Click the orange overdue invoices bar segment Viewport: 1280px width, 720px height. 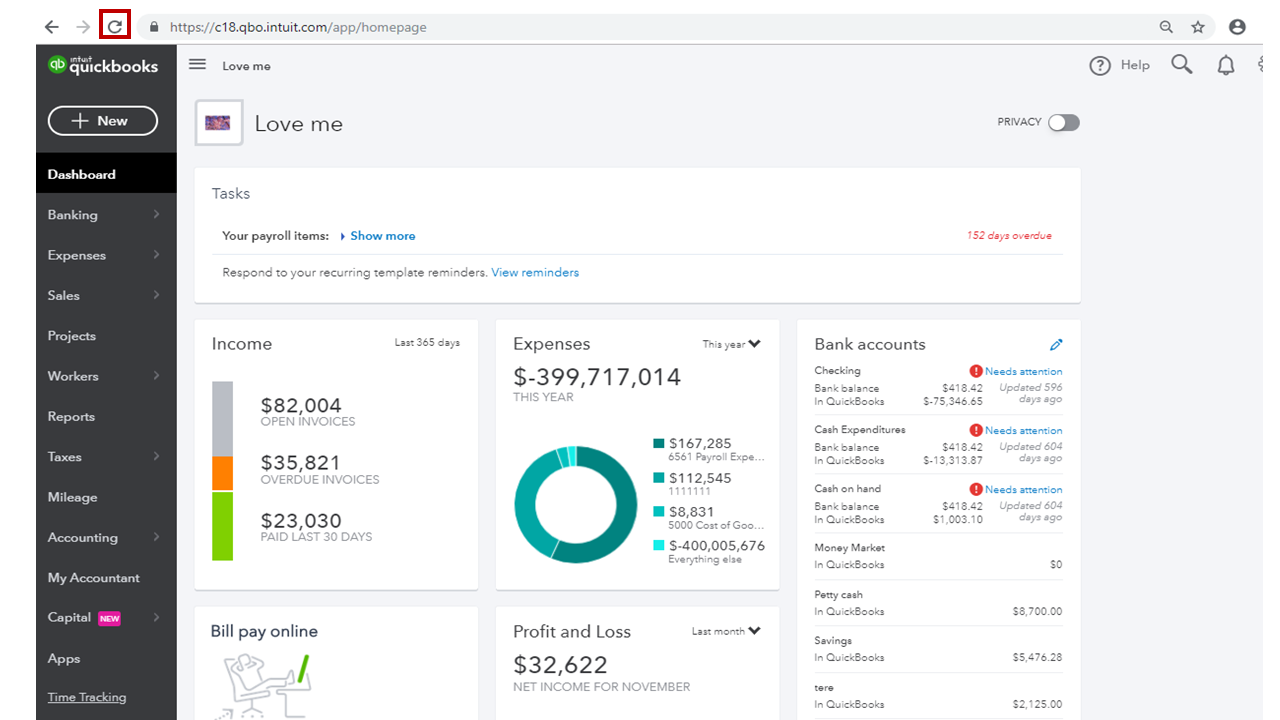[222, 473]
